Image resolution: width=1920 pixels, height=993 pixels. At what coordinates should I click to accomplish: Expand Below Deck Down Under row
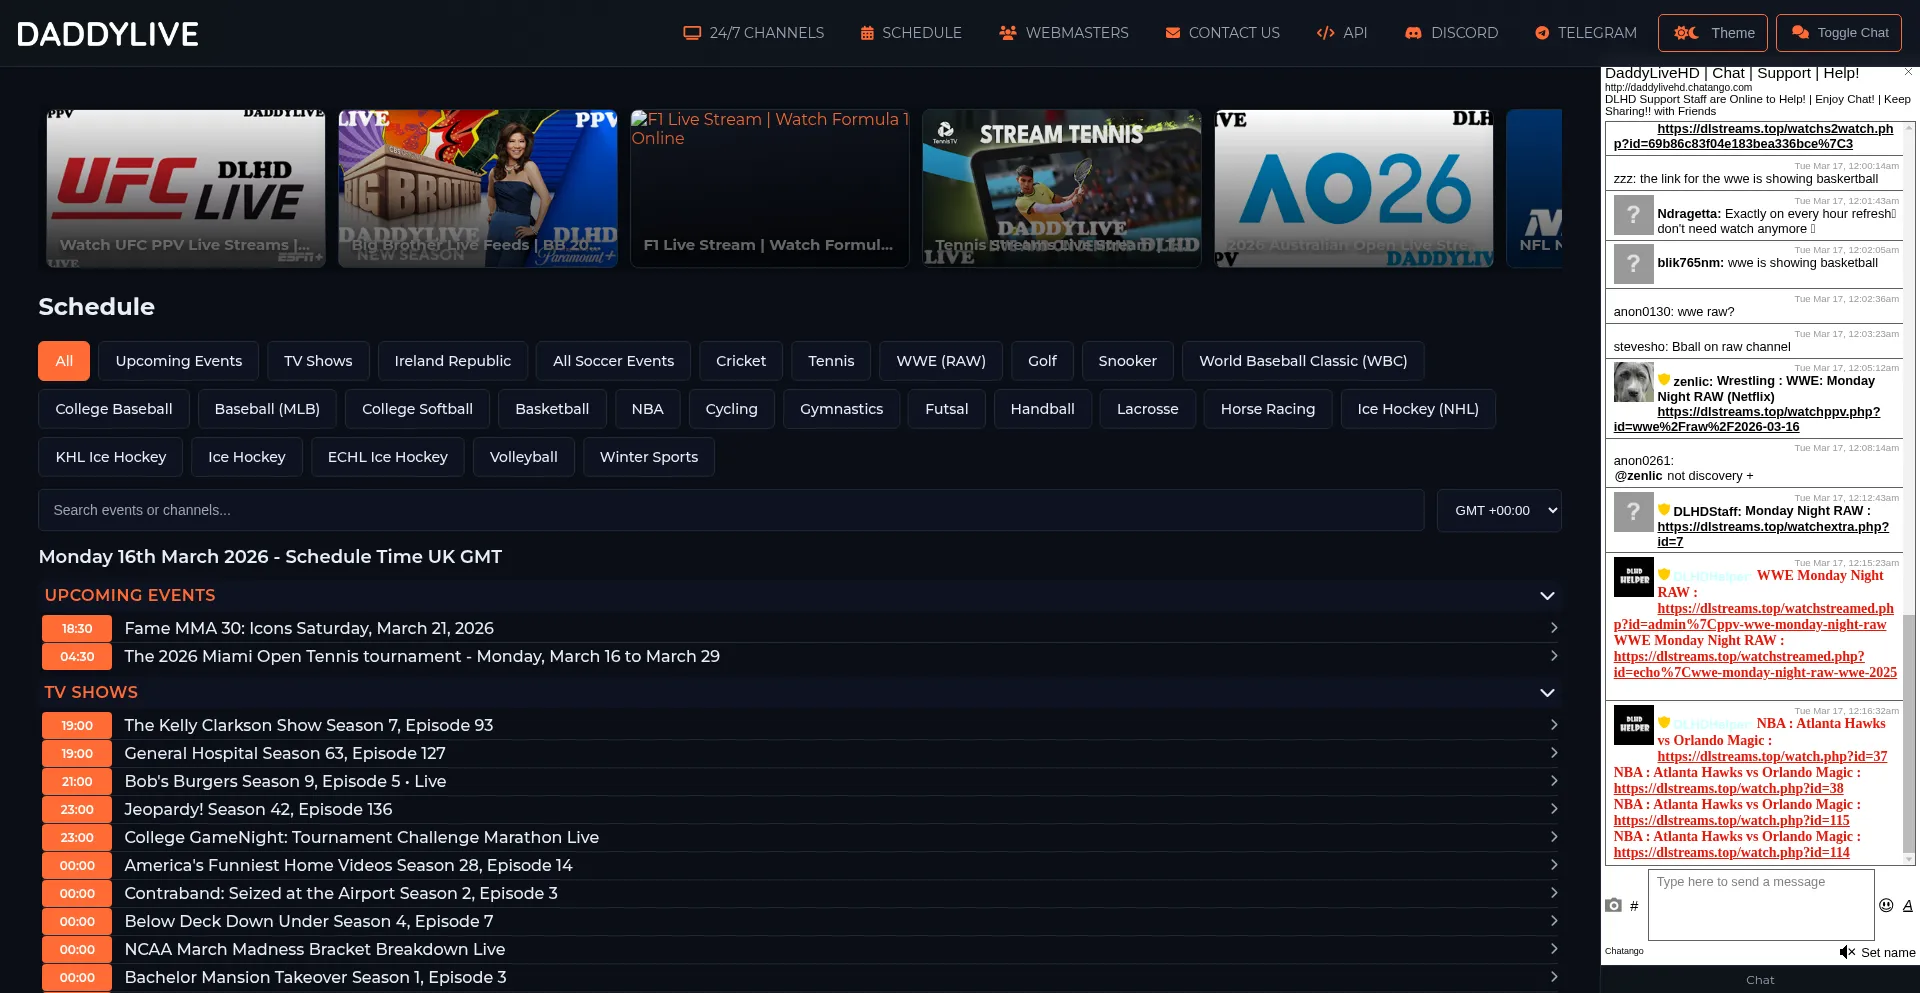coord(800,921)
